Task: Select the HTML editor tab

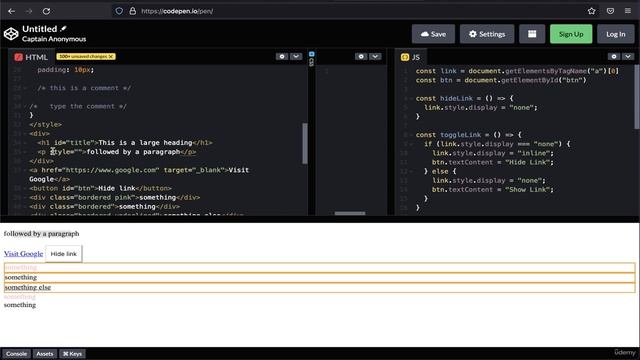Action: tap(31, 57)
